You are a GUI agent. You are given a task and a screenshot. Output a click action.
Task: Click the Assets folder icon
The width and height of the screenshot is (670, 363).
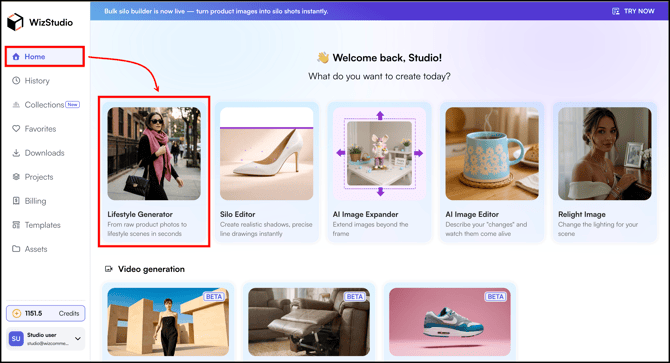pyautogui.click(x=16, y=249)
